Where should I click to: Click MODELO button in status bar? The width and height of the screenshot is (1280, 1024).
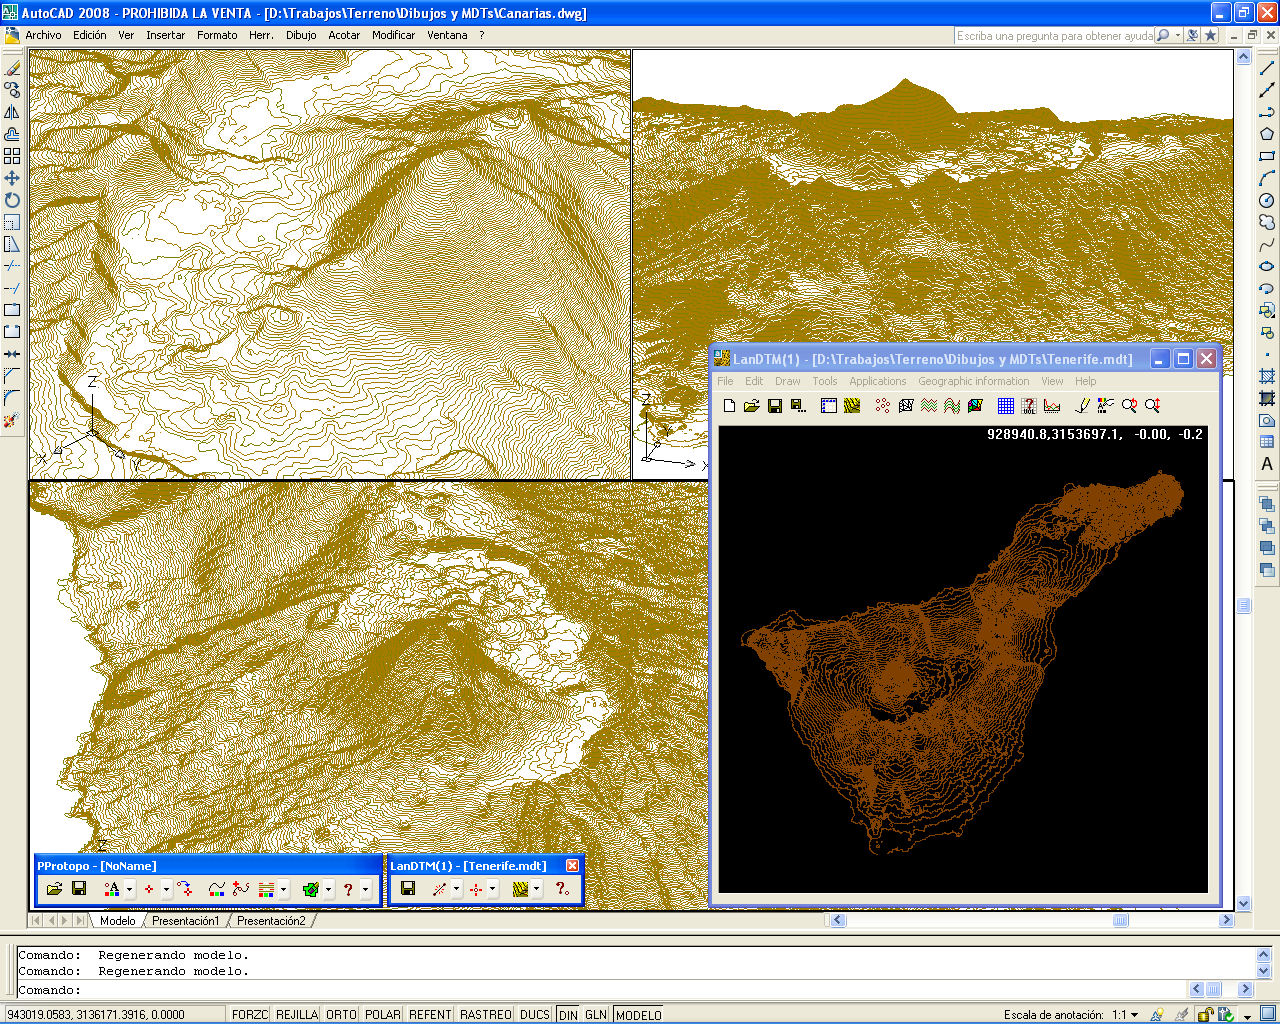tap(638, 1014)
